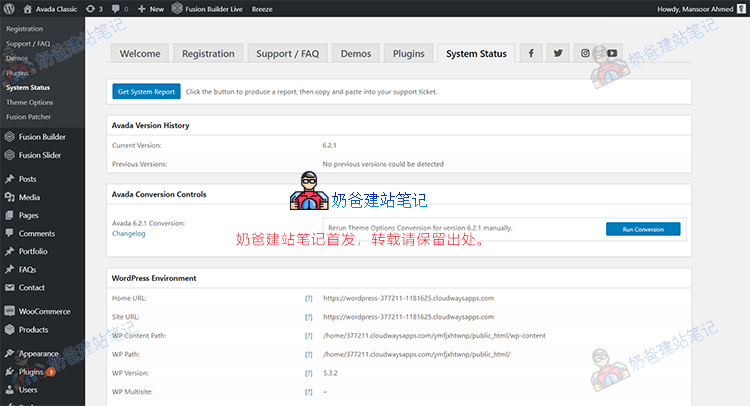The width and height of the screenshot is (750, 406).
Task: Click the WordPress logo icon in admin bar
Action: [10, 8]
